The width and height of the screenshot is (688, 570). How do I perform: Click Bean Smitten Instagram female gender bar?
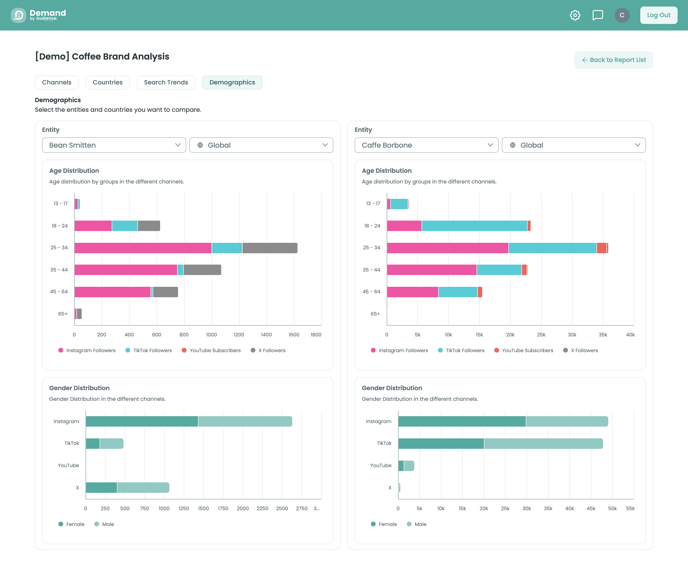[142, 422]
